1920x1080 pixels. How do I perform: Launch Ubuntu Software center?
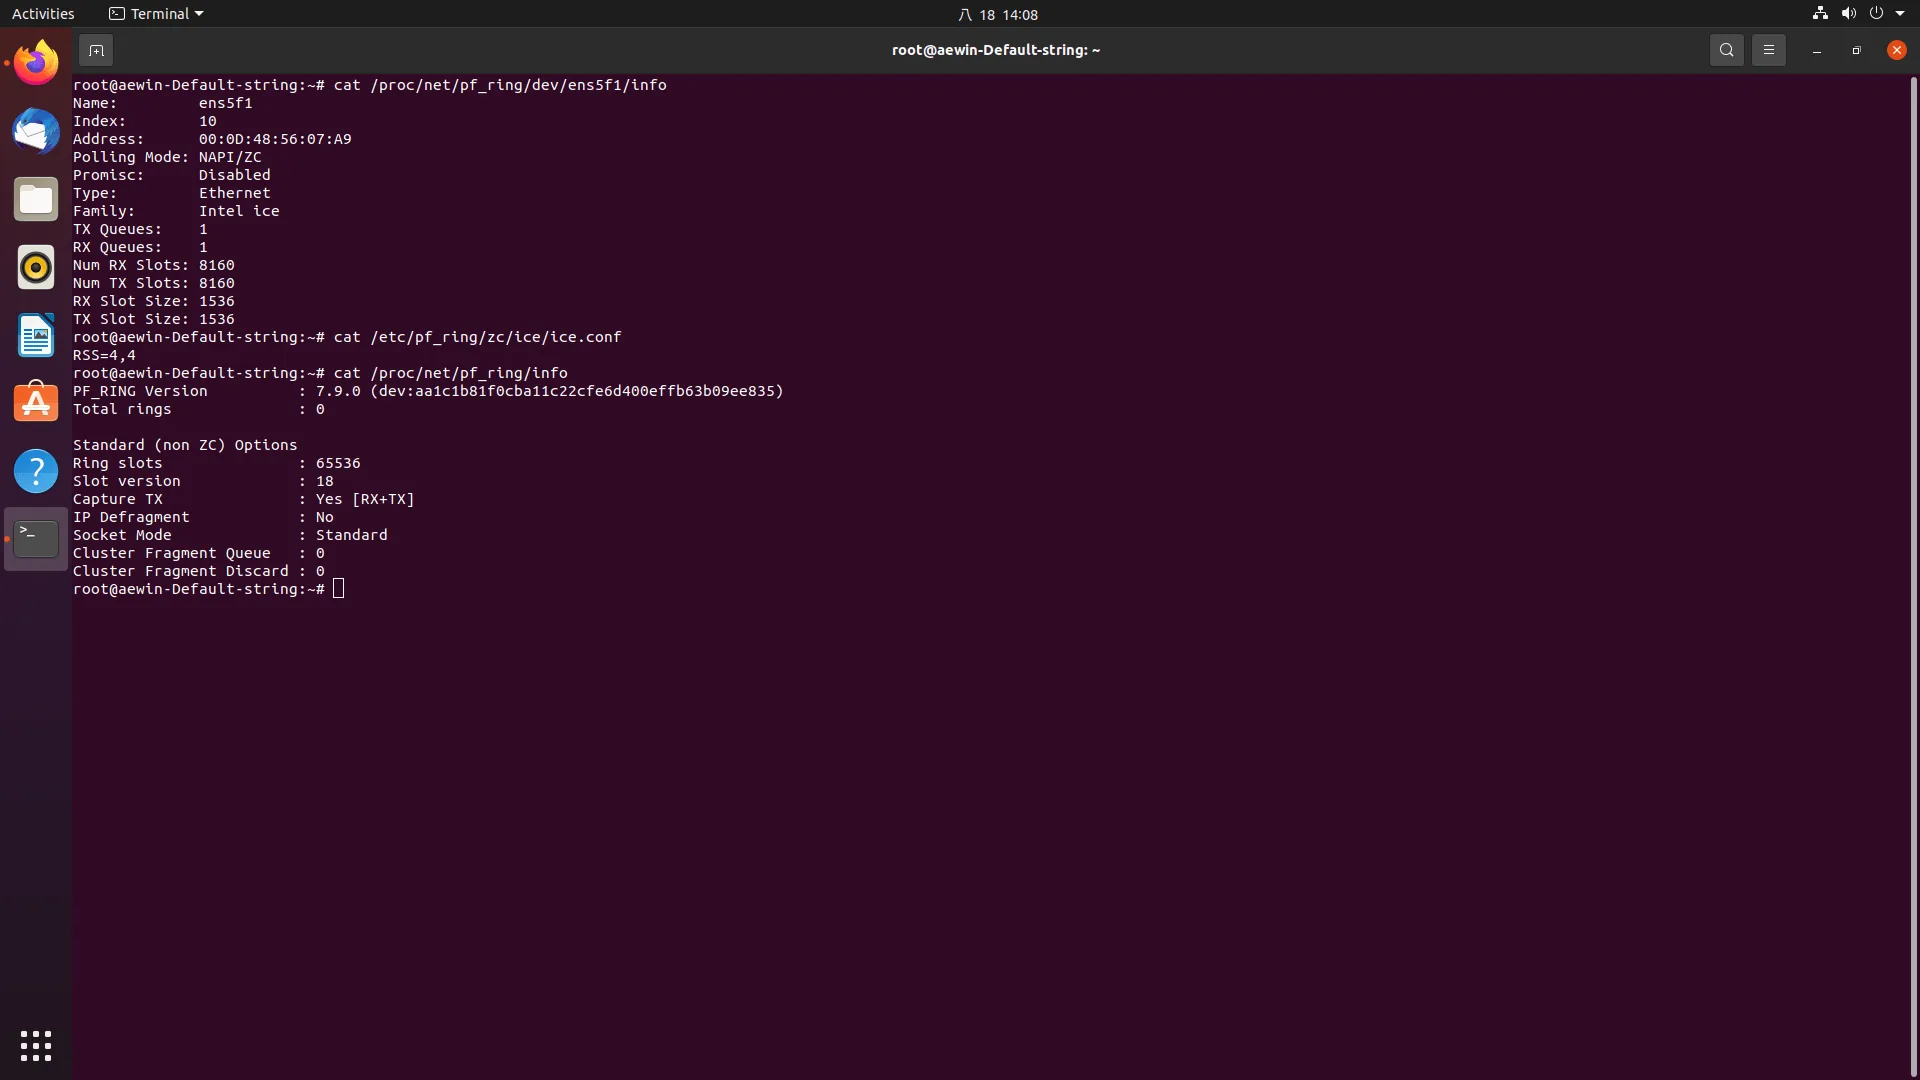pos(35,402)
